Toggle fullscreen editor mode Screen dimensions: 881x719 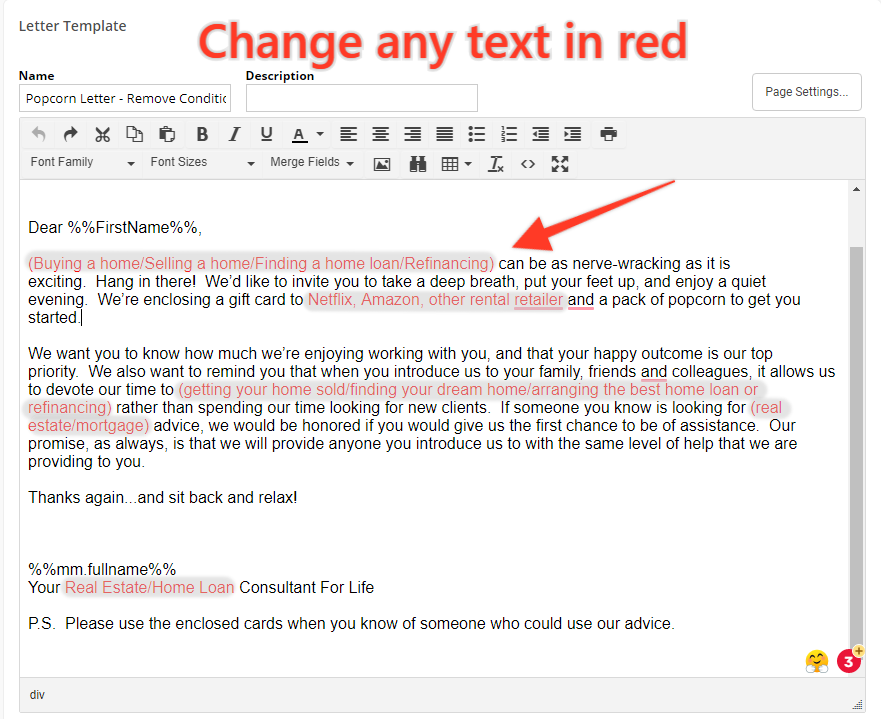[x=560, y=164]
